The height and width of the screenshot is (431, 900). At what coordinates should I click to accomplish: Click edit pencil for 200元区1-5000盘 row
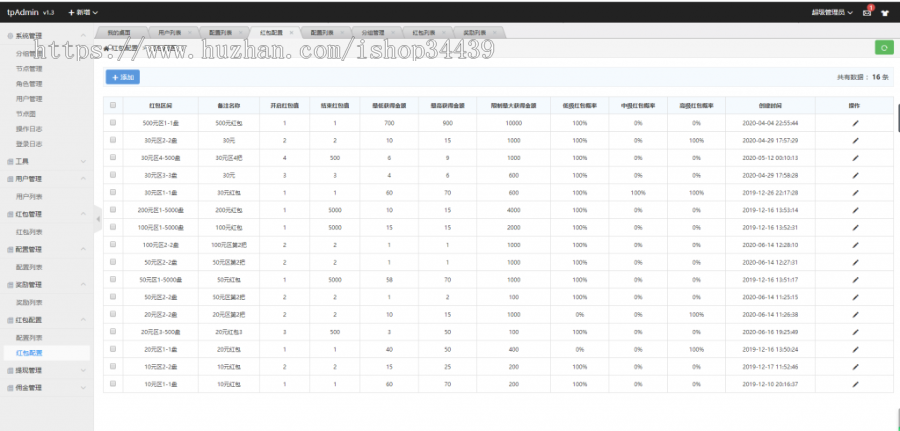pyautogui.click(x=855, y=209)
